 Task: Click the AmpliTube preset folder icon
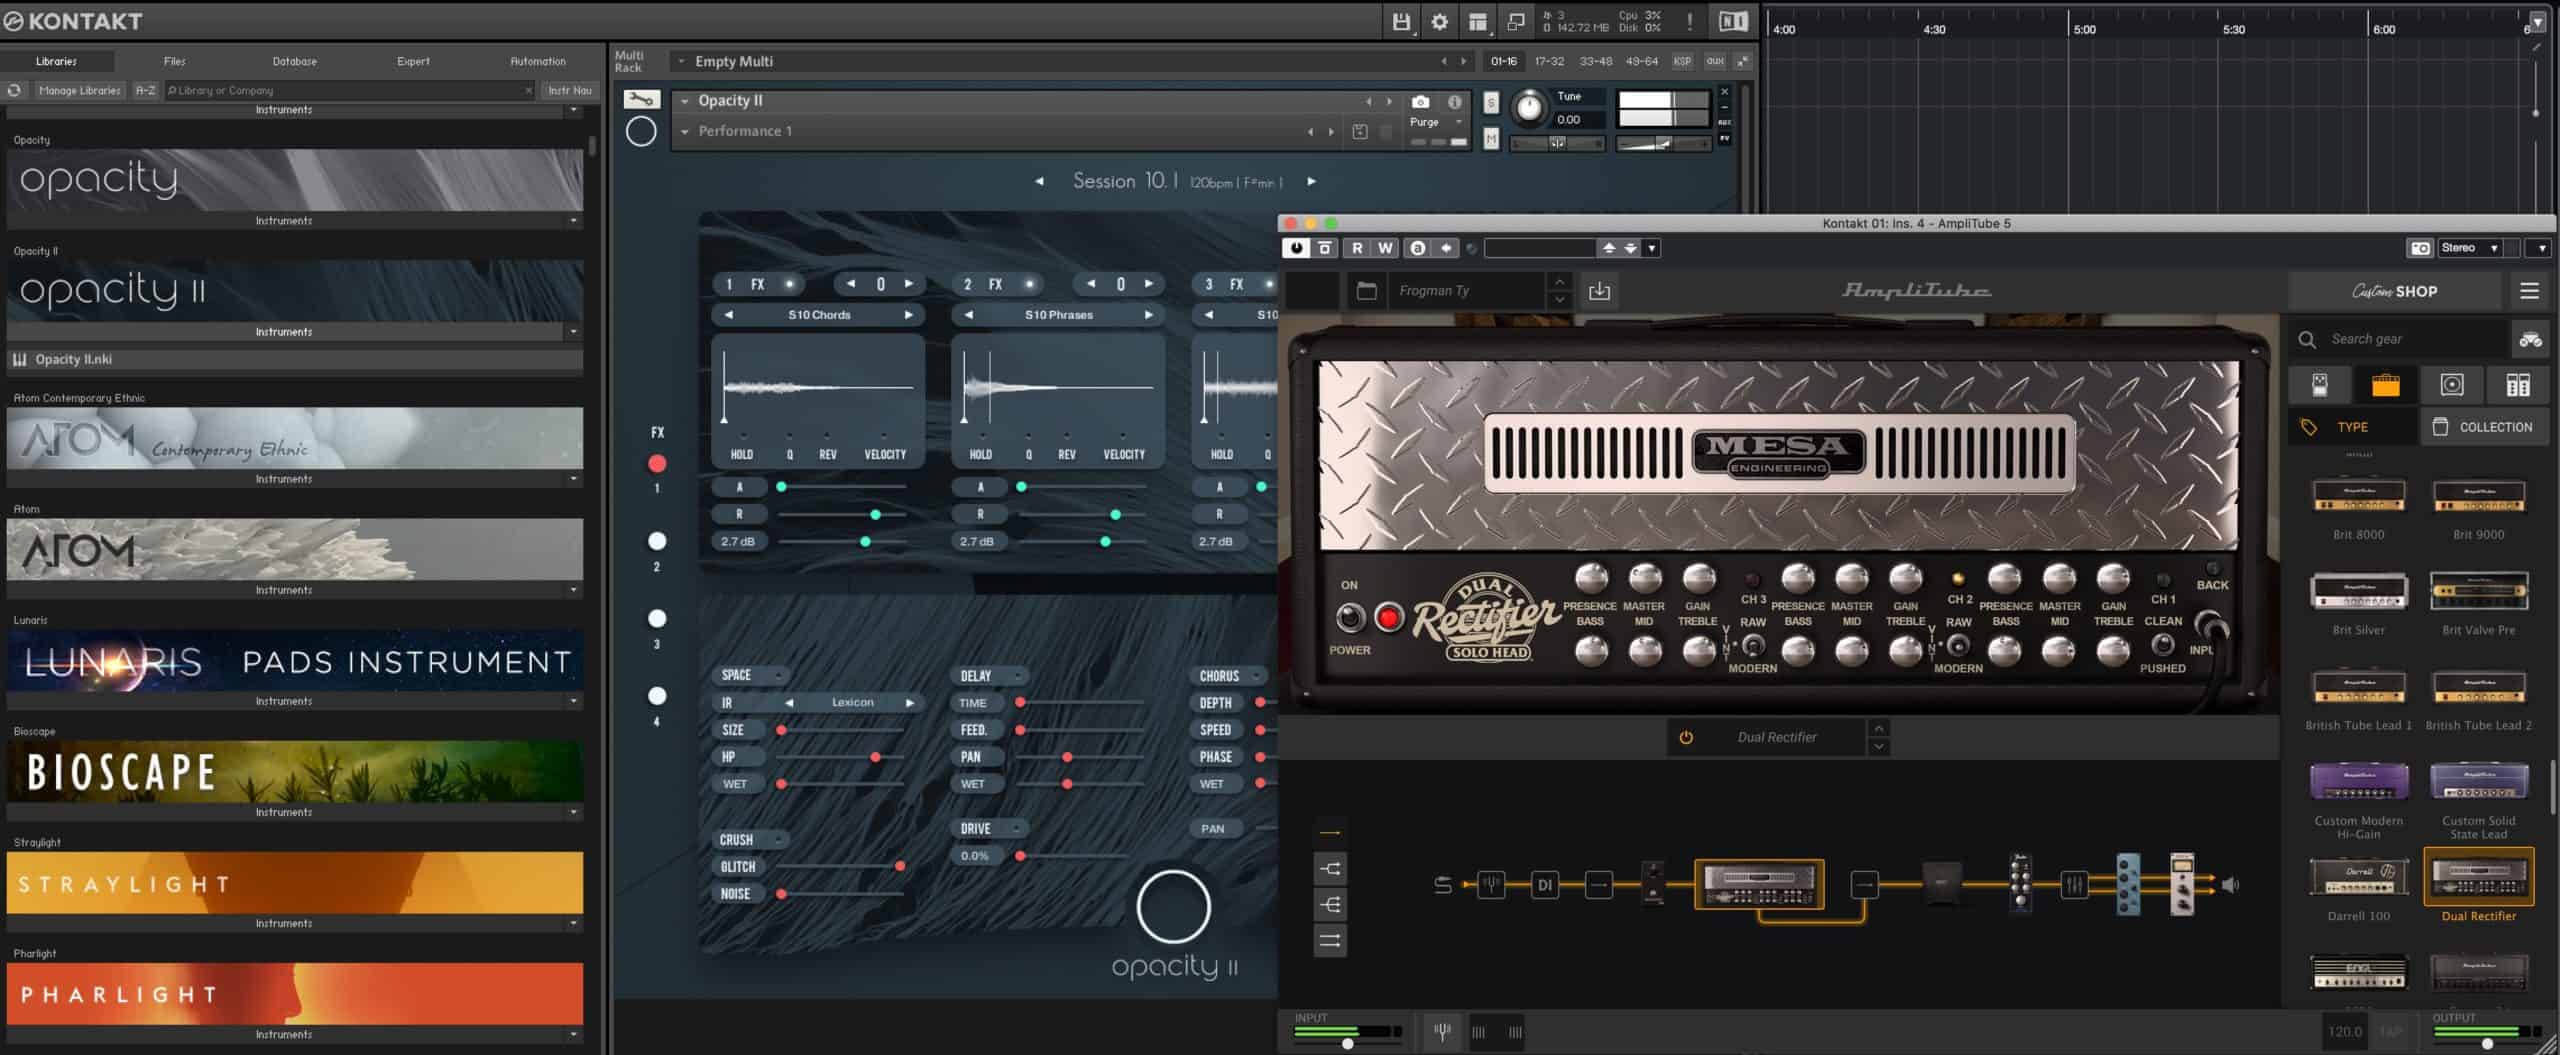1366,291
